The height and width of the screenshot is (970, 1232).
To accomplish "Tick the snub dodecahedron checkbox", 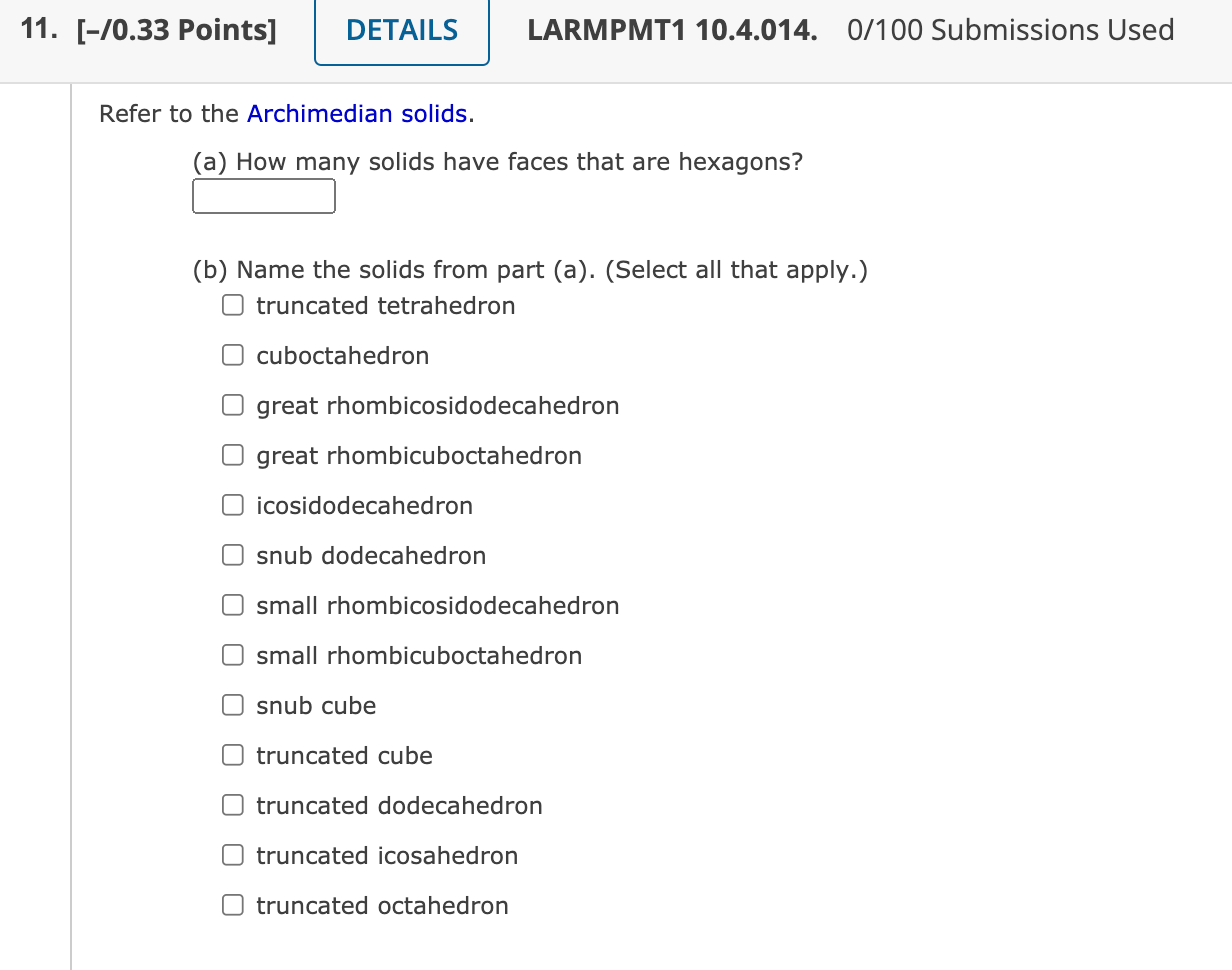I will click(232, 555).
